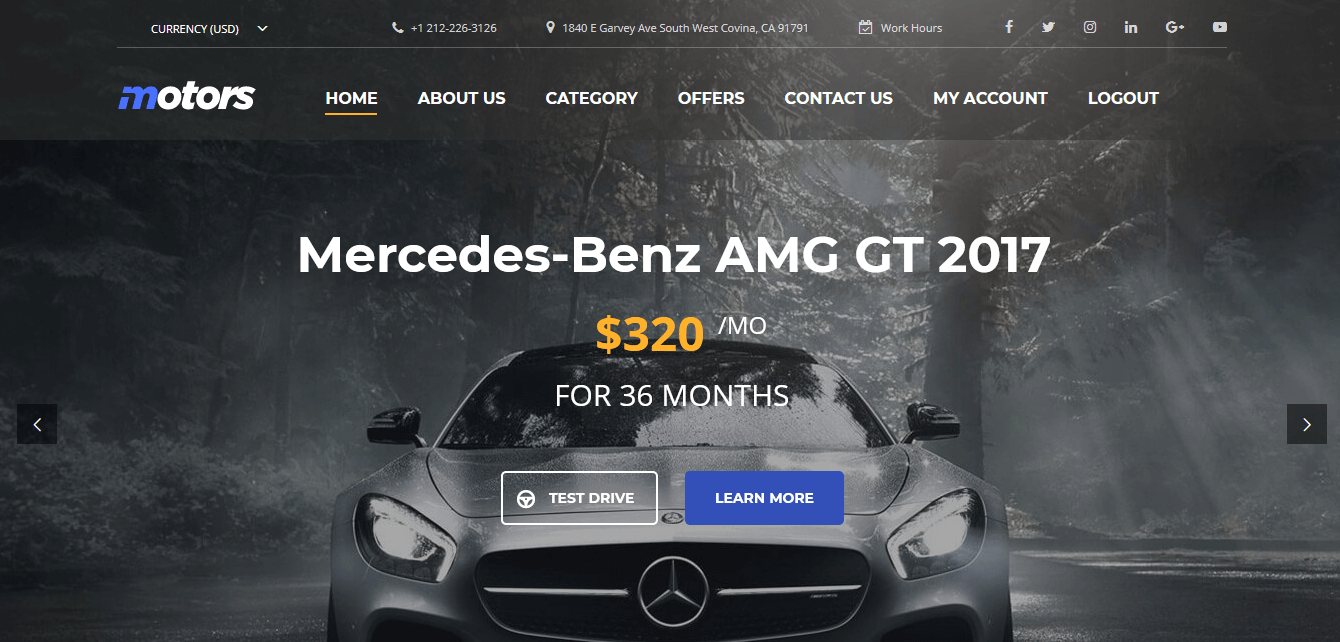The image size is (1340, 642).
Task: Click the Work Hours calendar icon
Action: click(866, 28)
